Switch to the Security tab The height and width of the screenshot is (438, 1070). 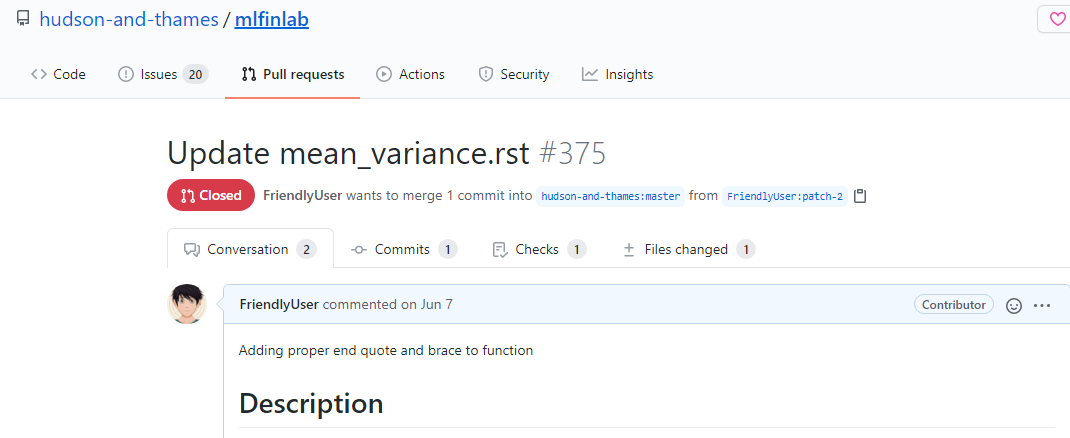[x=514, y=74]
